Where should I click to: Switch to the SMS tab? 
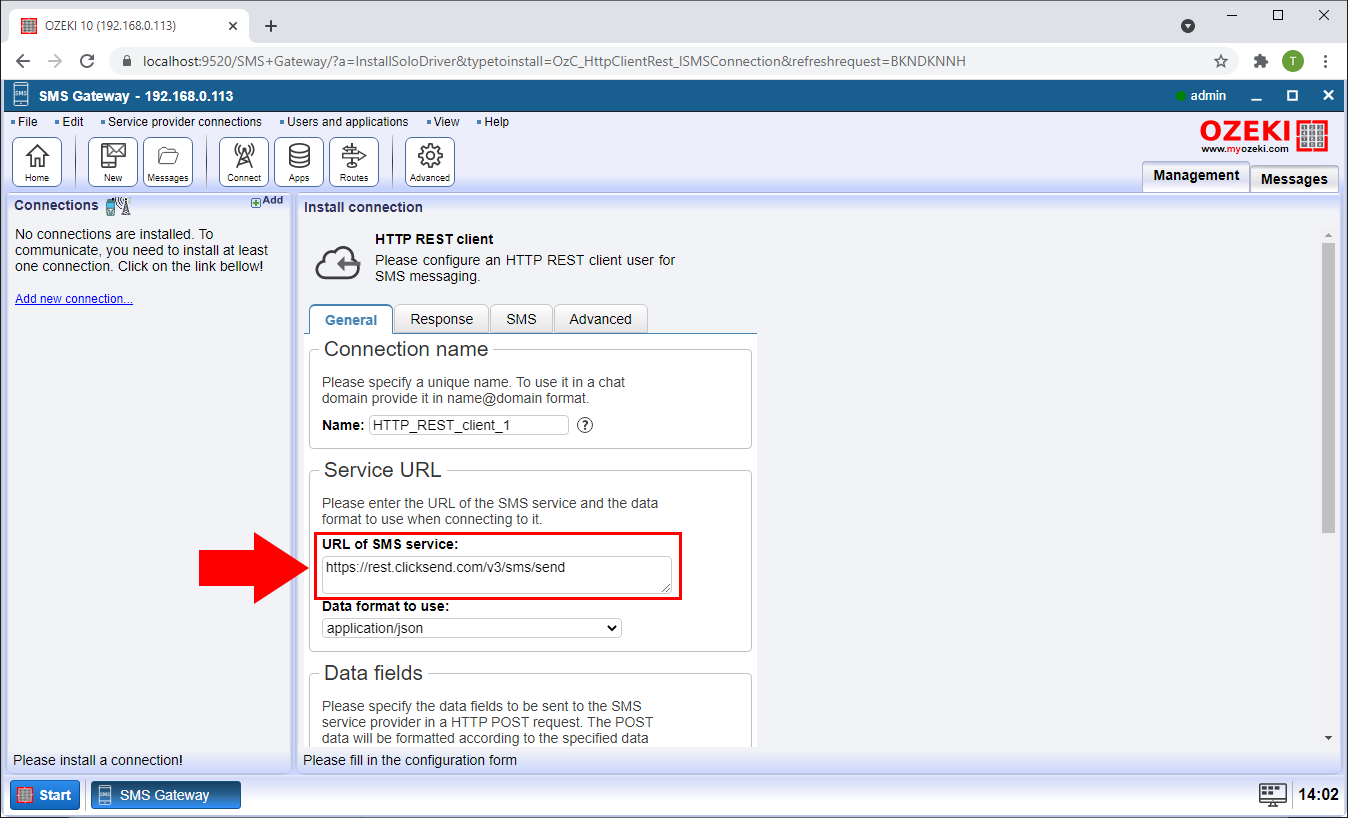tap(521, 319)
